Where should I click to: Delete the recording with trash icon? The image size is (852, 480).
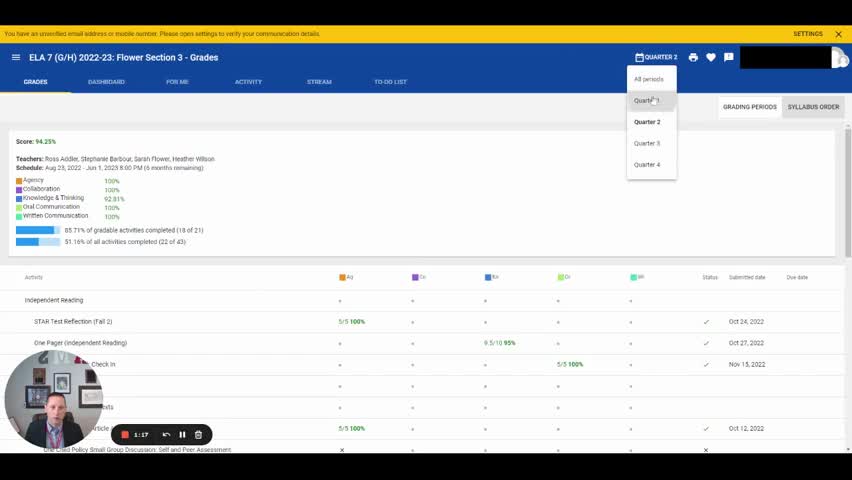198,435
